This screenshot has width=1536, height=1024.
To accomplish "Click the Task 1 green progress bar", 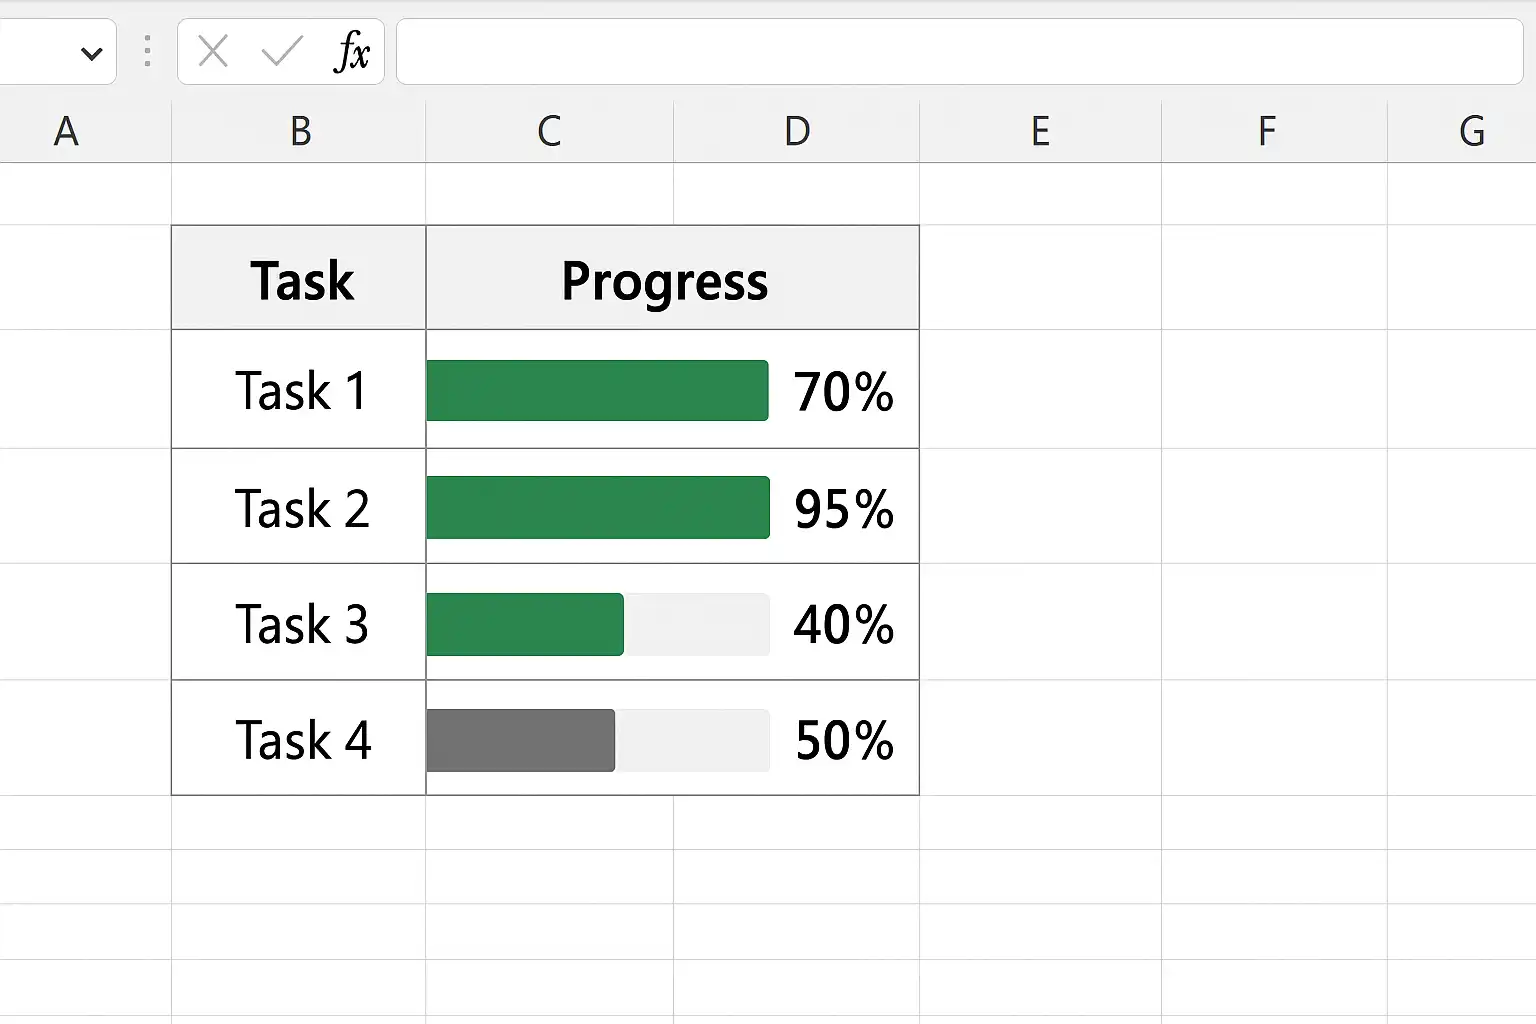I will coord(597,391).
